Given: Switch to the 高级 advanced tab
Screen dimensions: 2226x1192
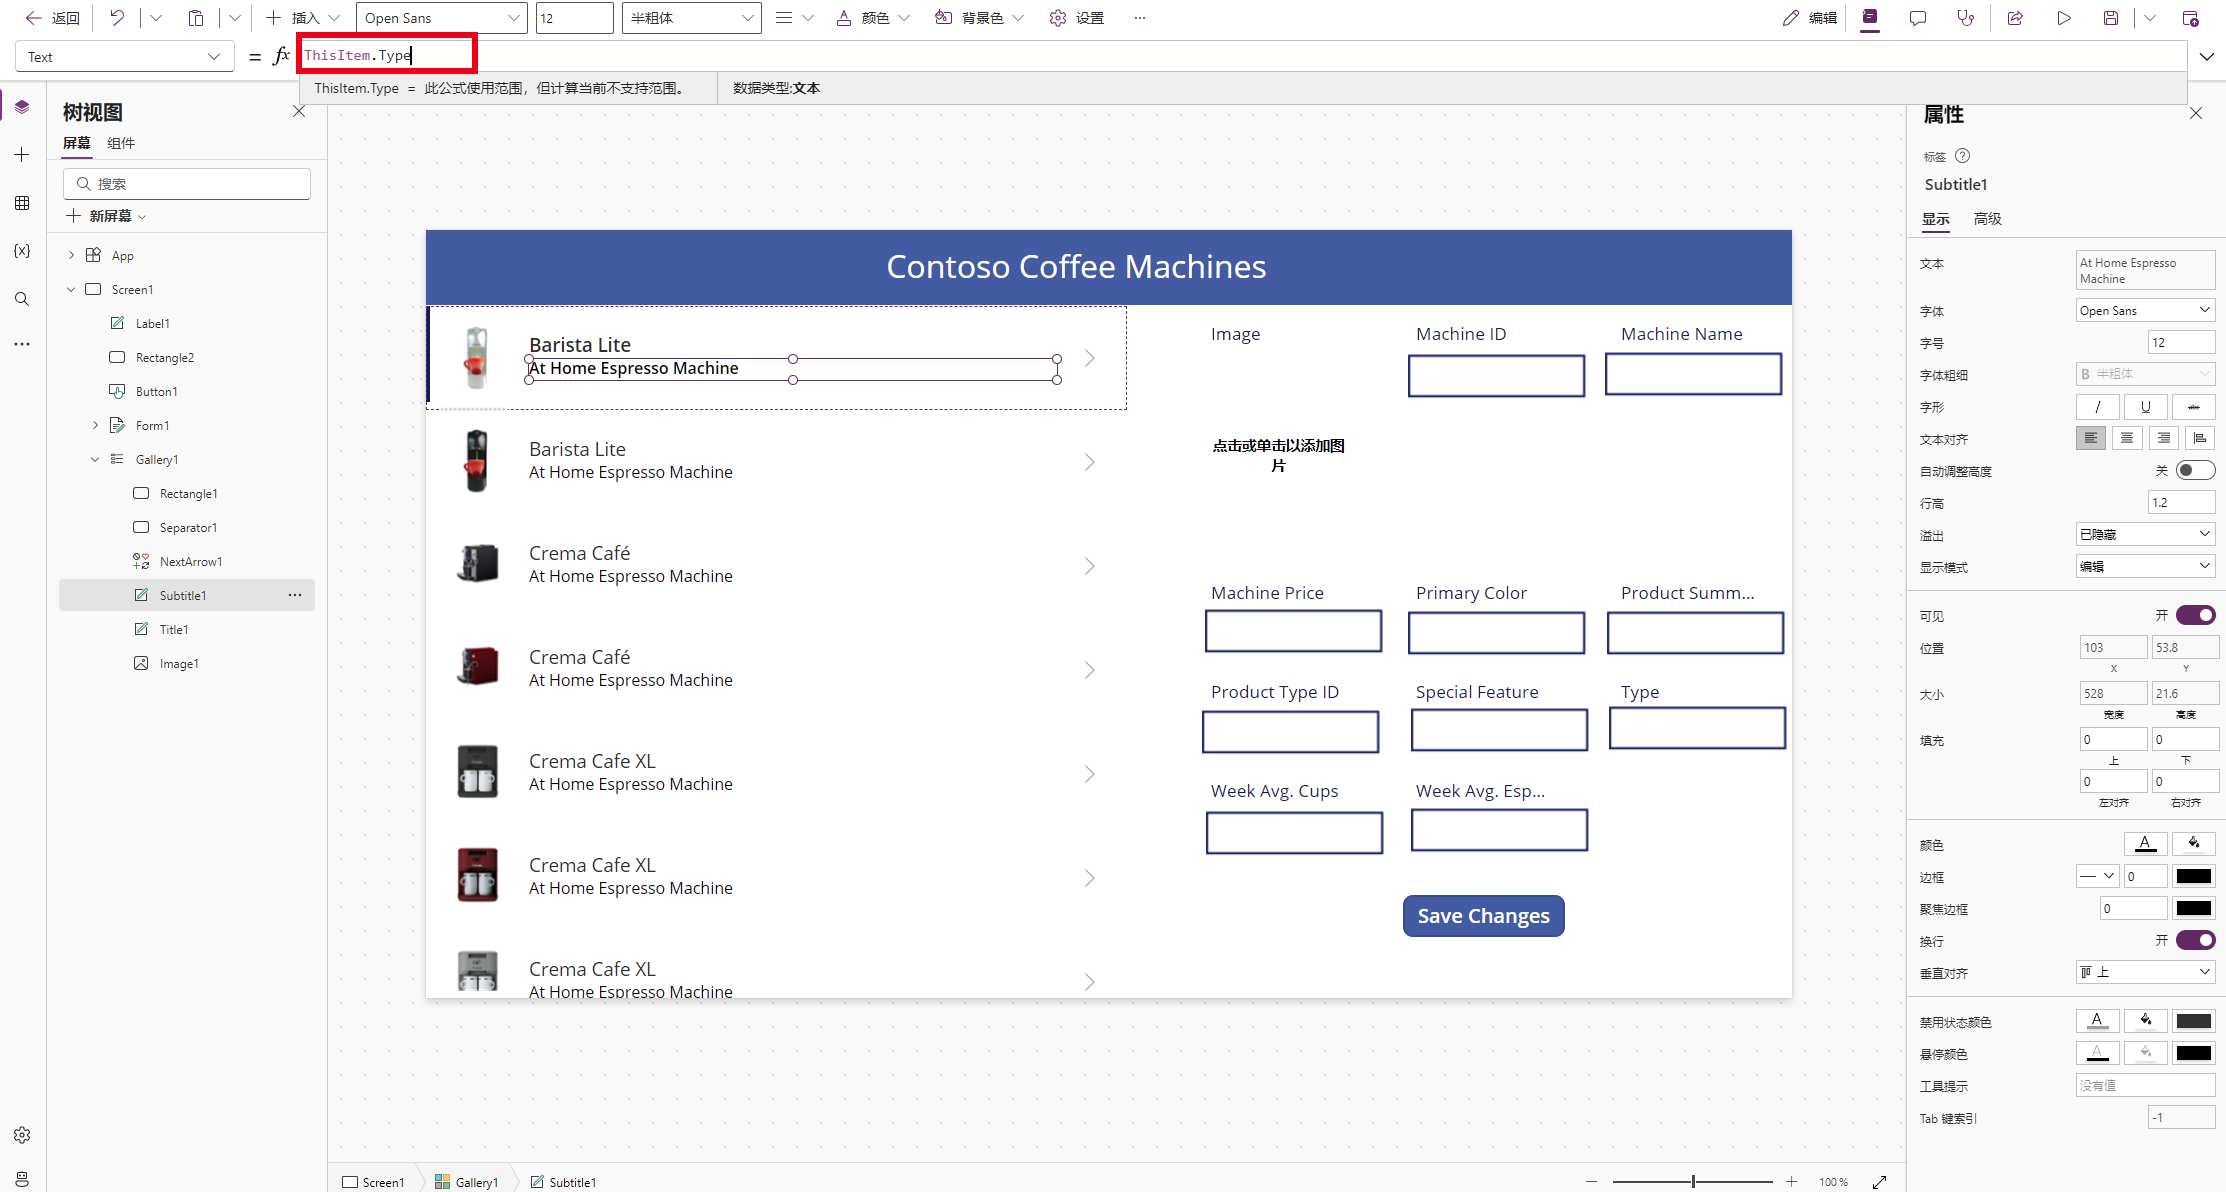Looking at the screenshot, I should point(1987,219).
